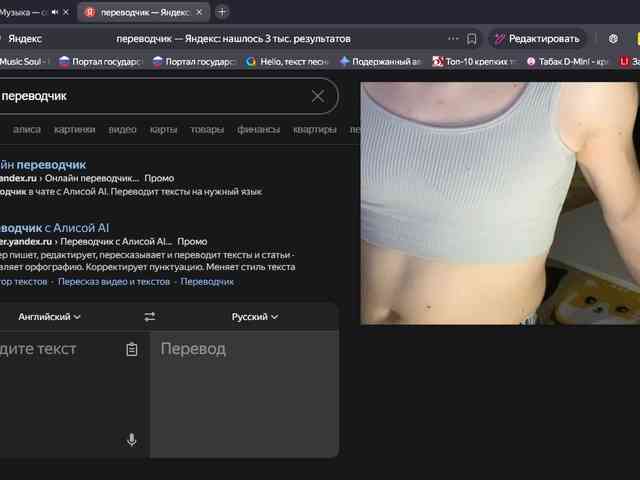Image resolution: width=640 pixels, height=480 pixels.
Task: Open the финансы search category
Action: coord(258,129)
